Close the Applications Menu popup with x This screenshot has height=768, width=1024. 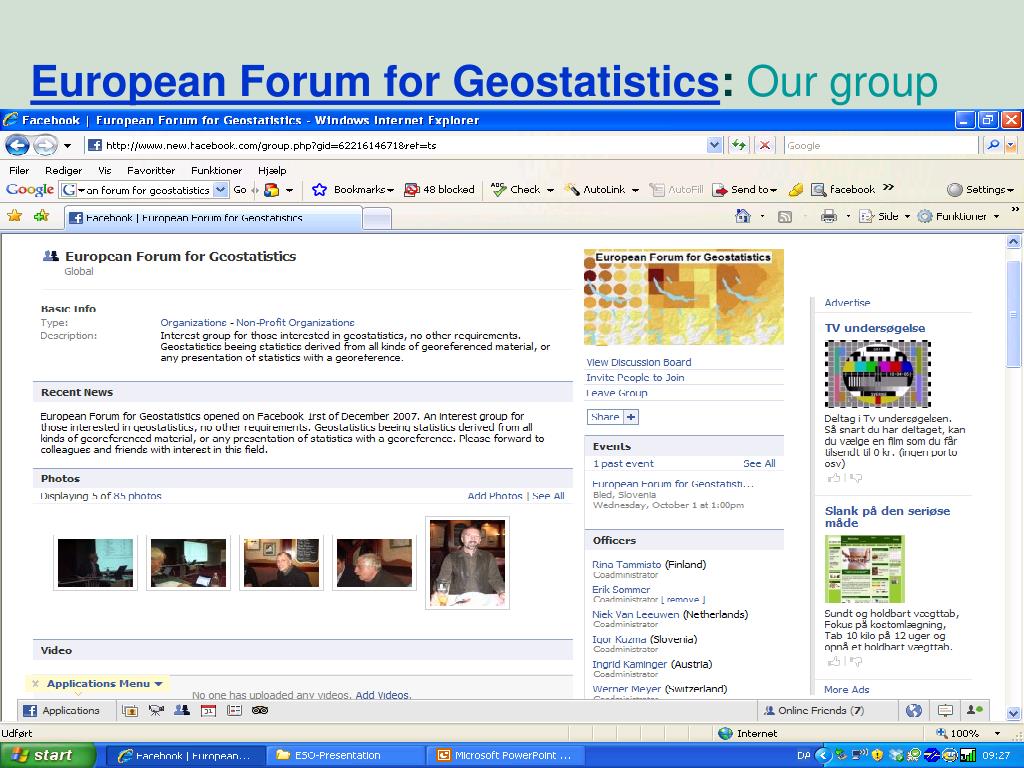pyautogui.click(x=35, y=684)
